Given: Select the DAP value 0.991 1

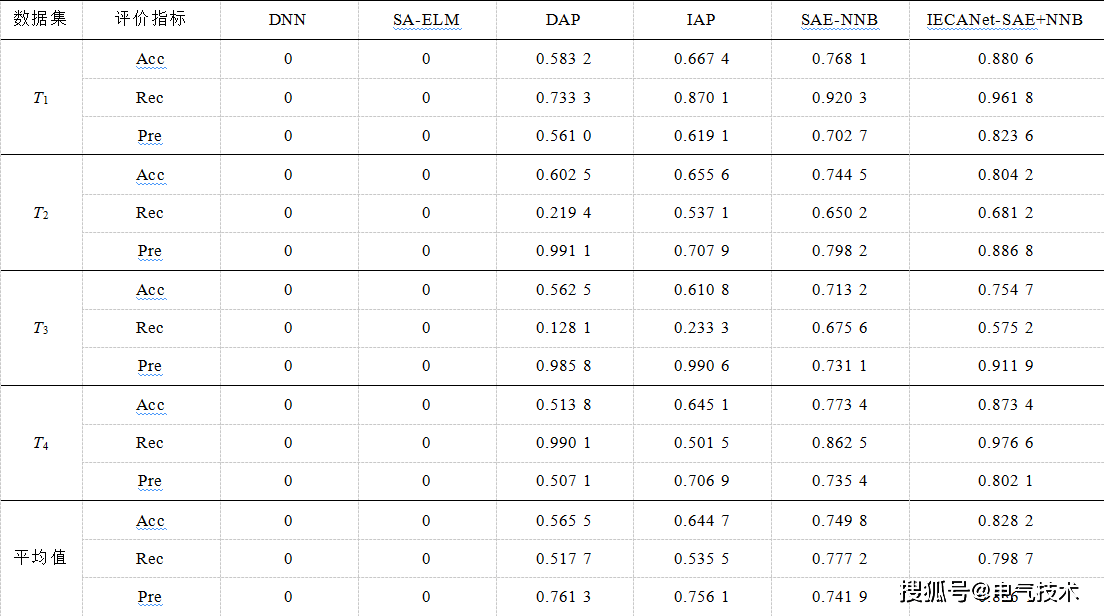Looking at the screenshot, I should (563, 251).
